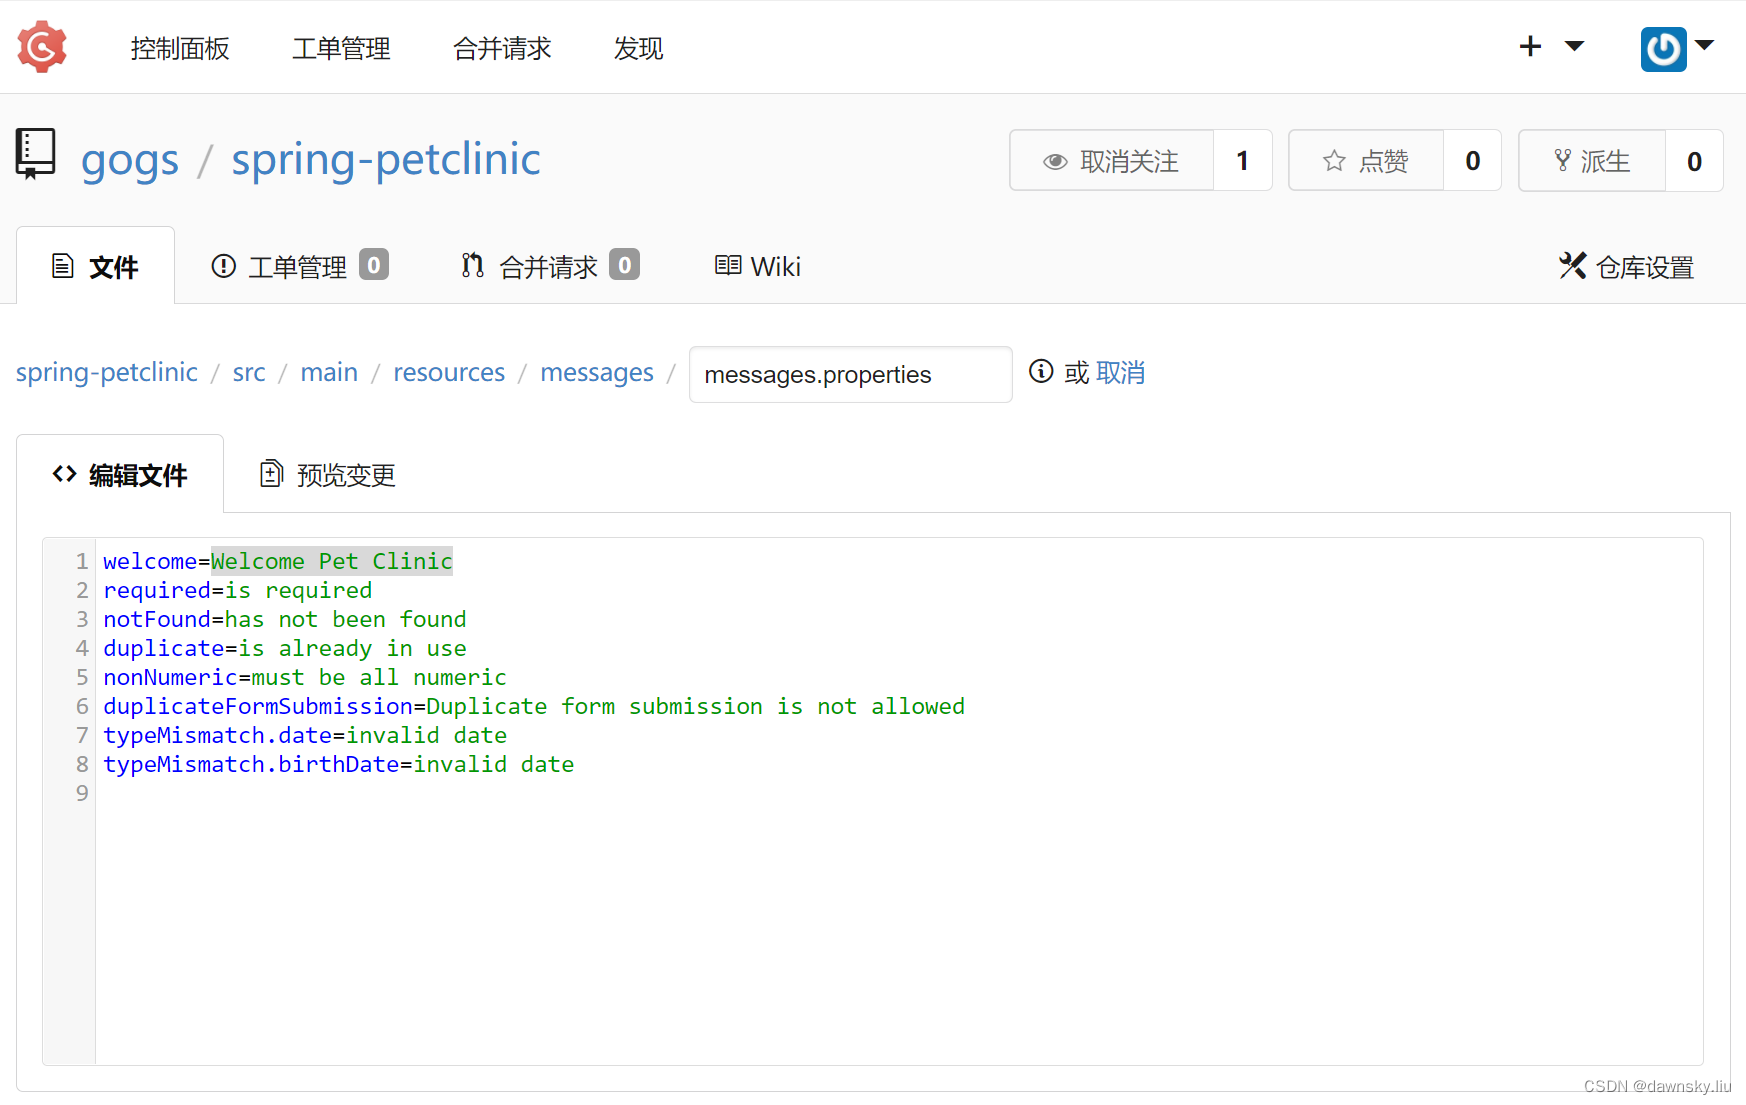
Task: Click 'nonNumeric=must be all numeric' line
Action: (305, 677)
